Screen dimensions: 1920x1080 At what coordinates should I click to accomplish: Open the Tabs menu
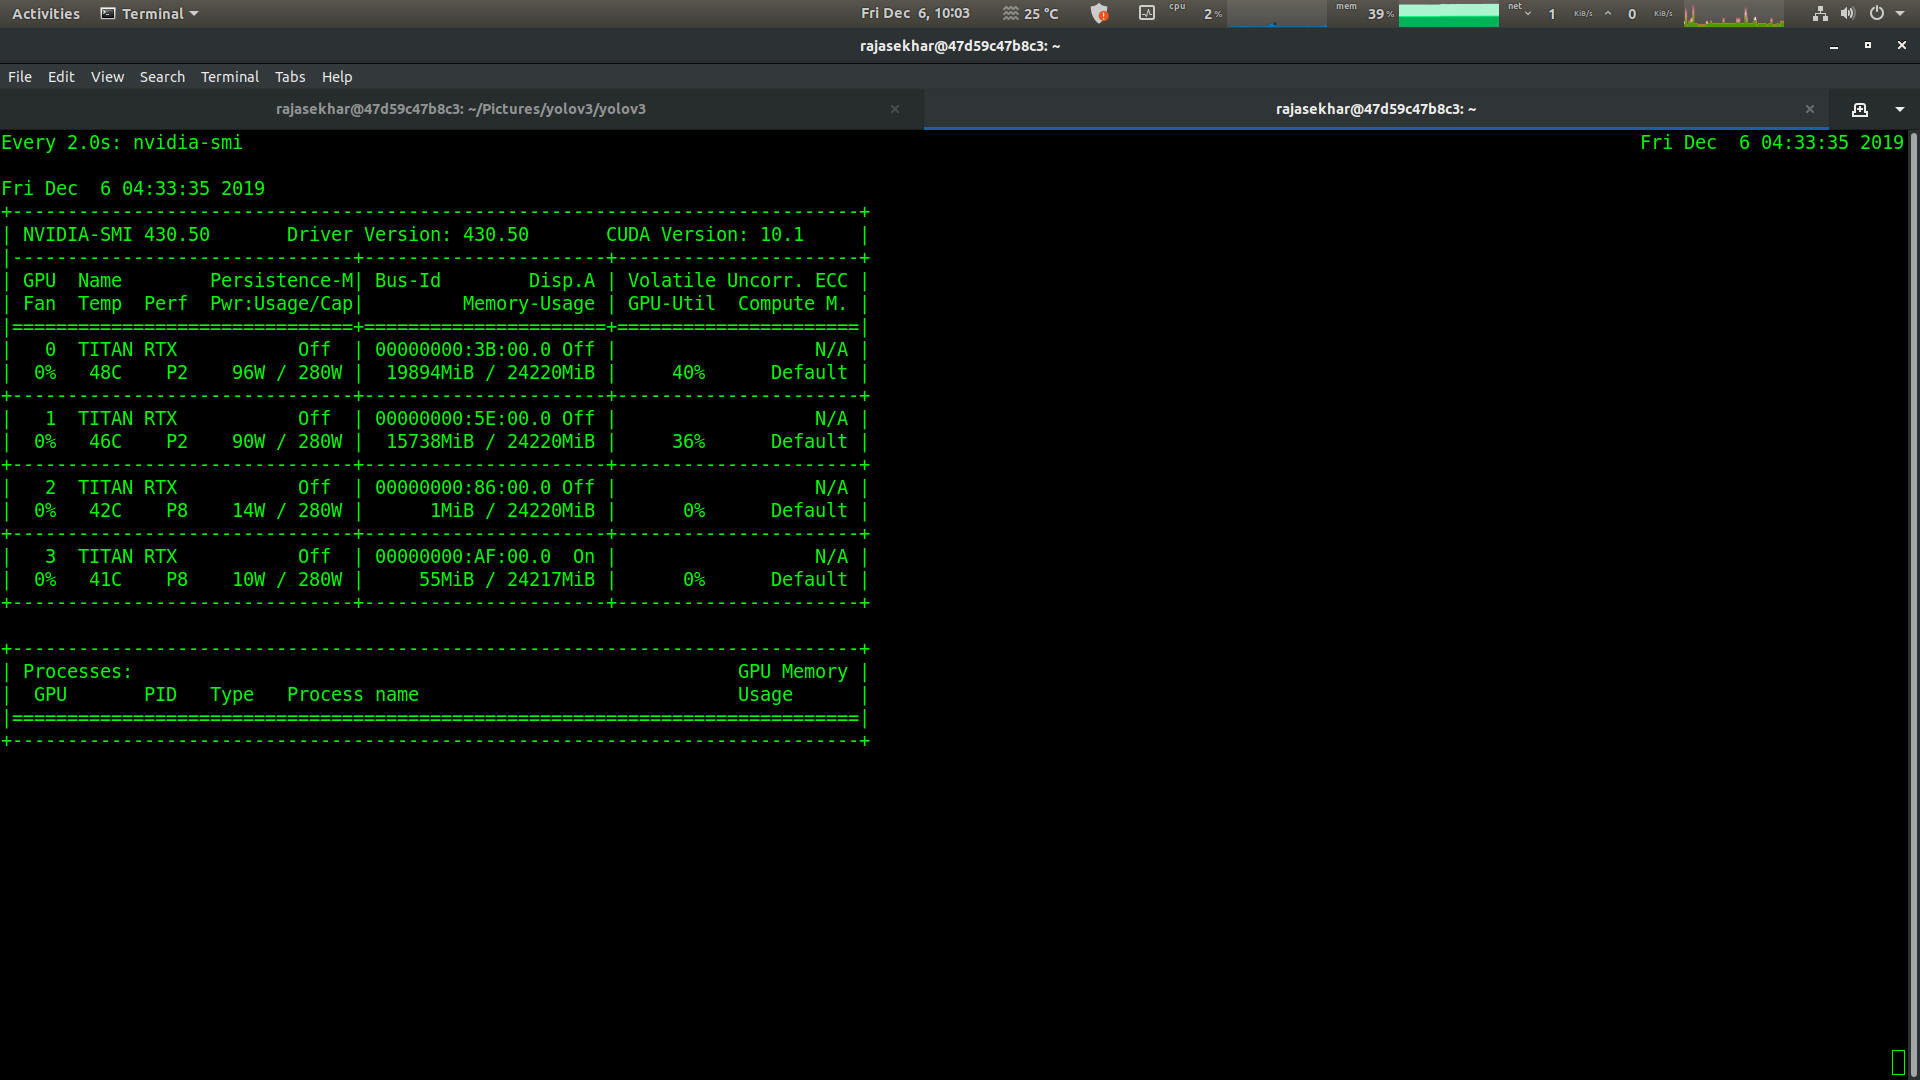[x=290, y=77]
